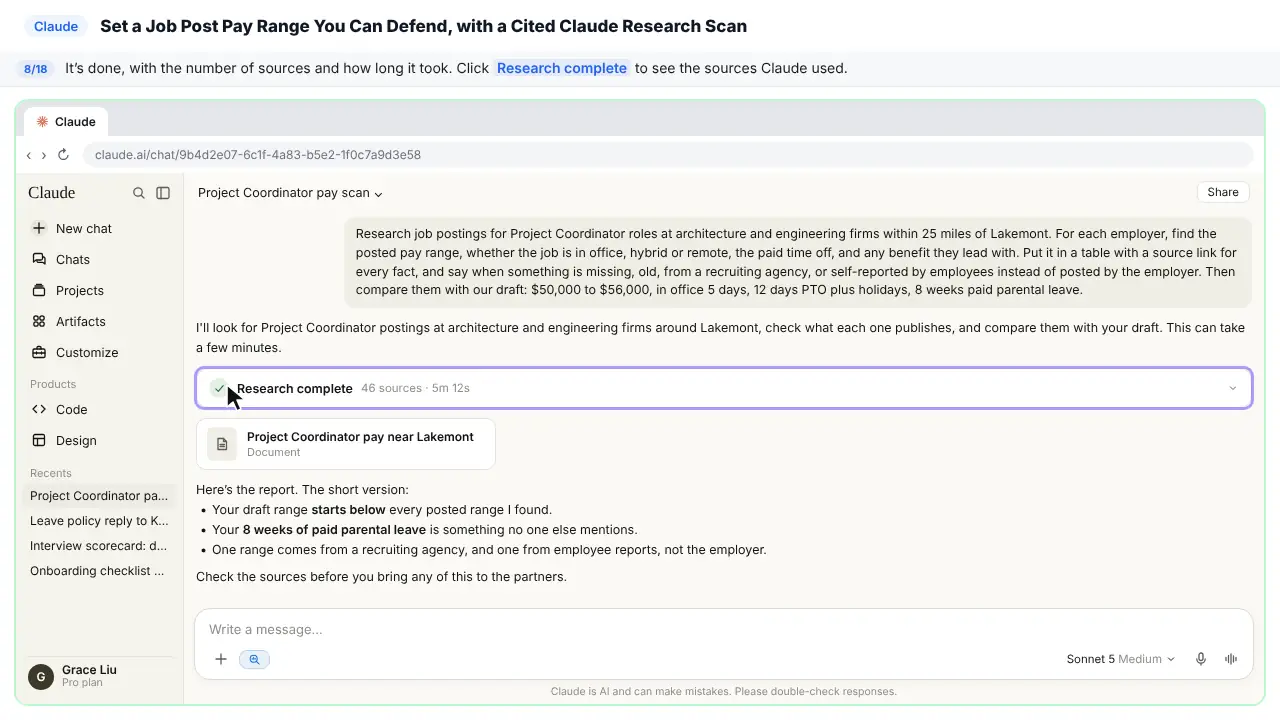Viewport: 1280px width, 720px height.
Task: Click the Research complete checkmark icon
Action: 219,388
